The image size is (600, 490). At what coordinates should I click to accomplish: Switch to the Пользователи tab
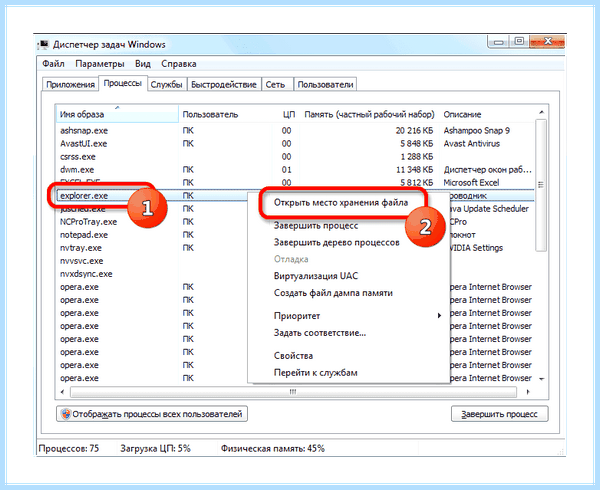[325, 85]
